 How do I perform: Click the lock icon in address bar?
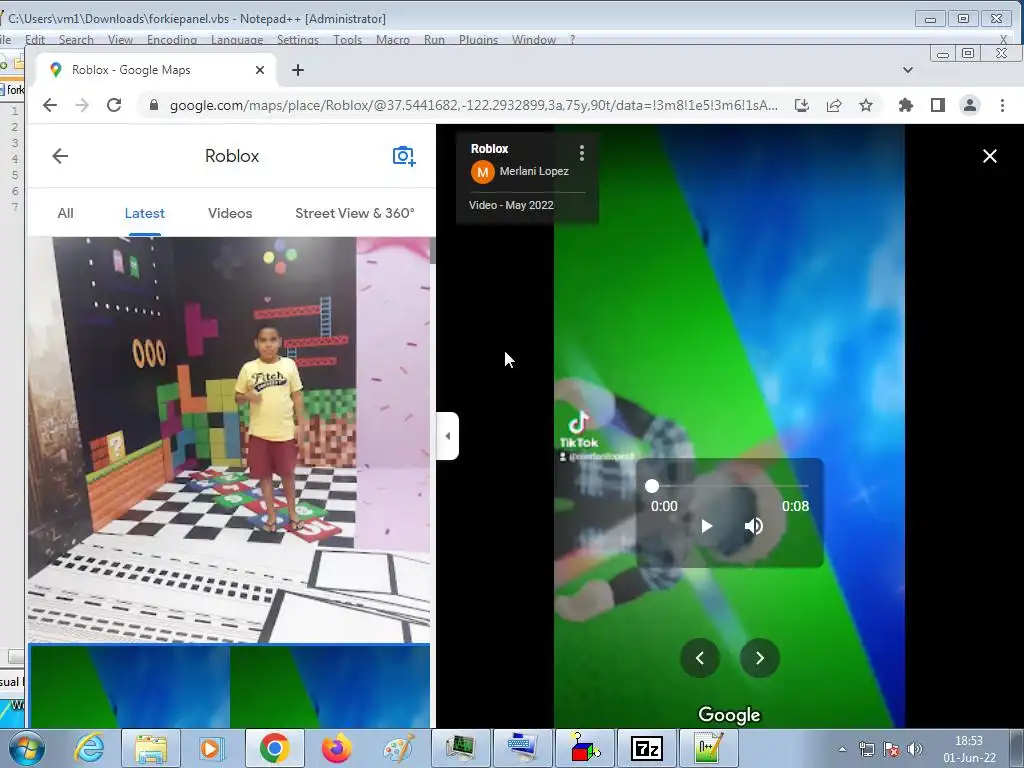pos(154,105)
